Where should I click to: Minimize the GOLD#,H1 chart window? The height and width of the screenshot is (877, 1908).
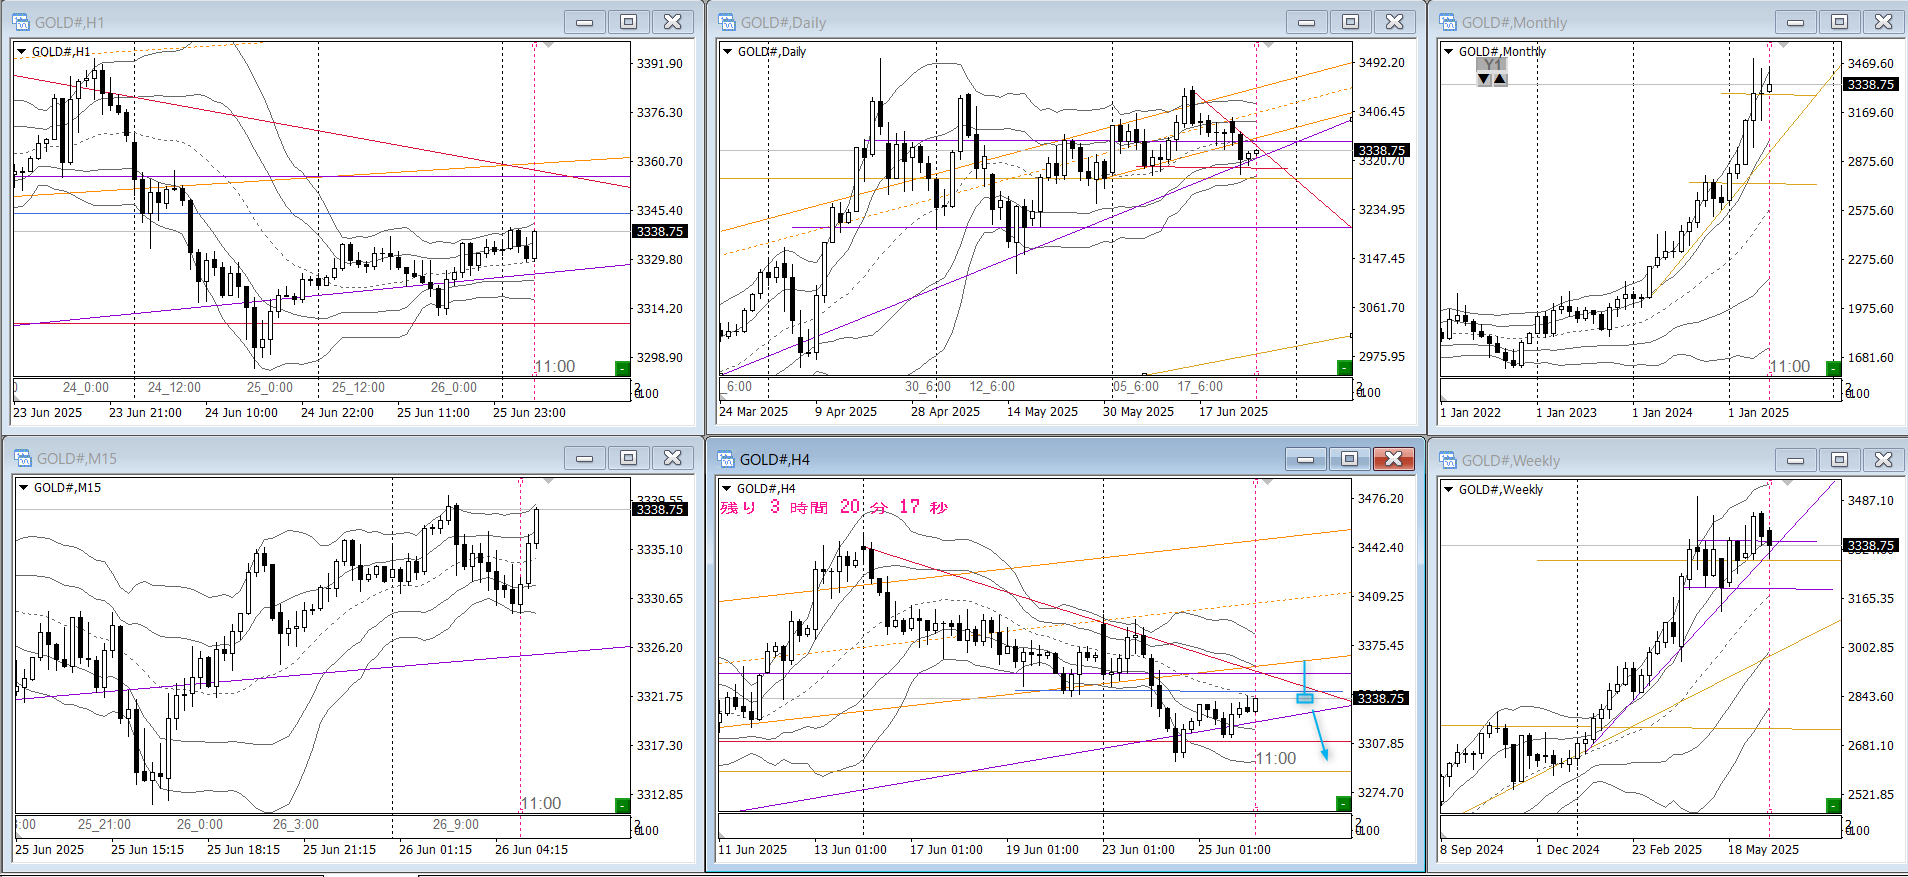click(x=585, y=22)
